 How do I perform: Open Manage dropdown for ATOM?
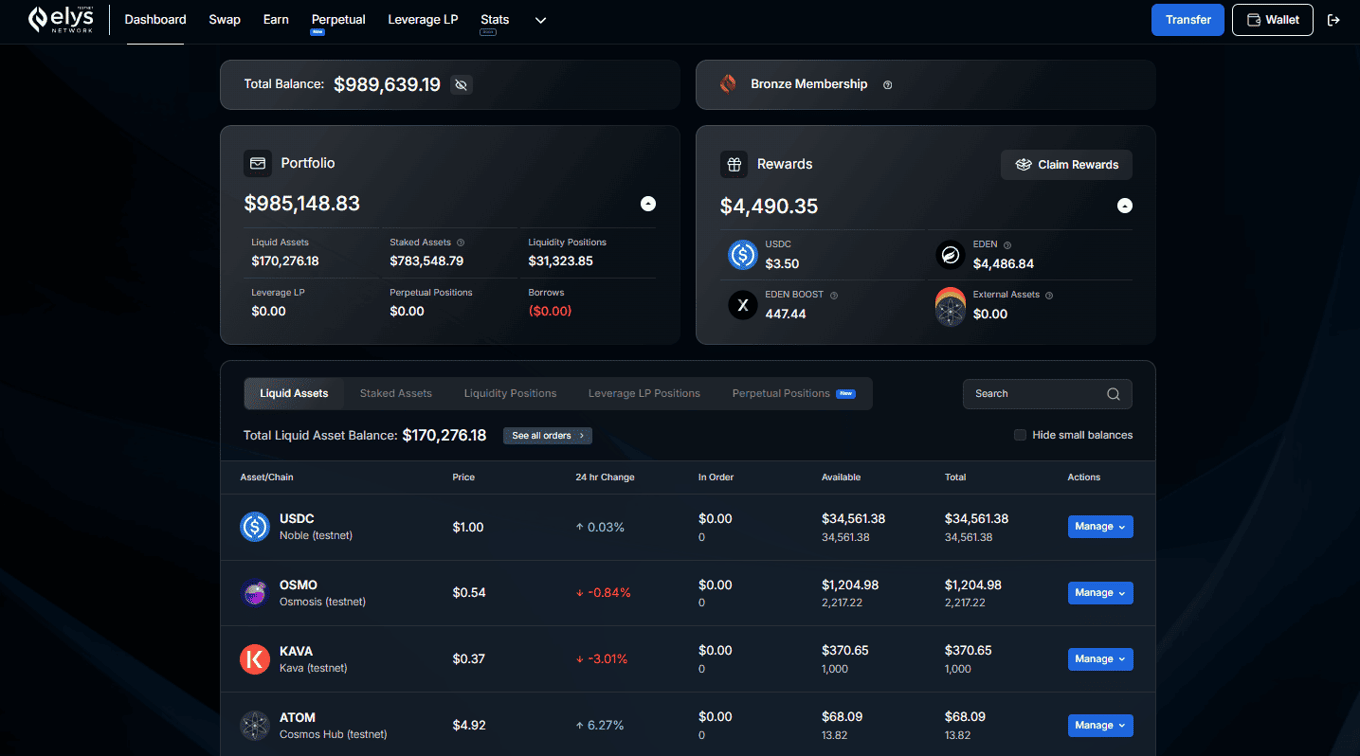(x=1100, y=725)
